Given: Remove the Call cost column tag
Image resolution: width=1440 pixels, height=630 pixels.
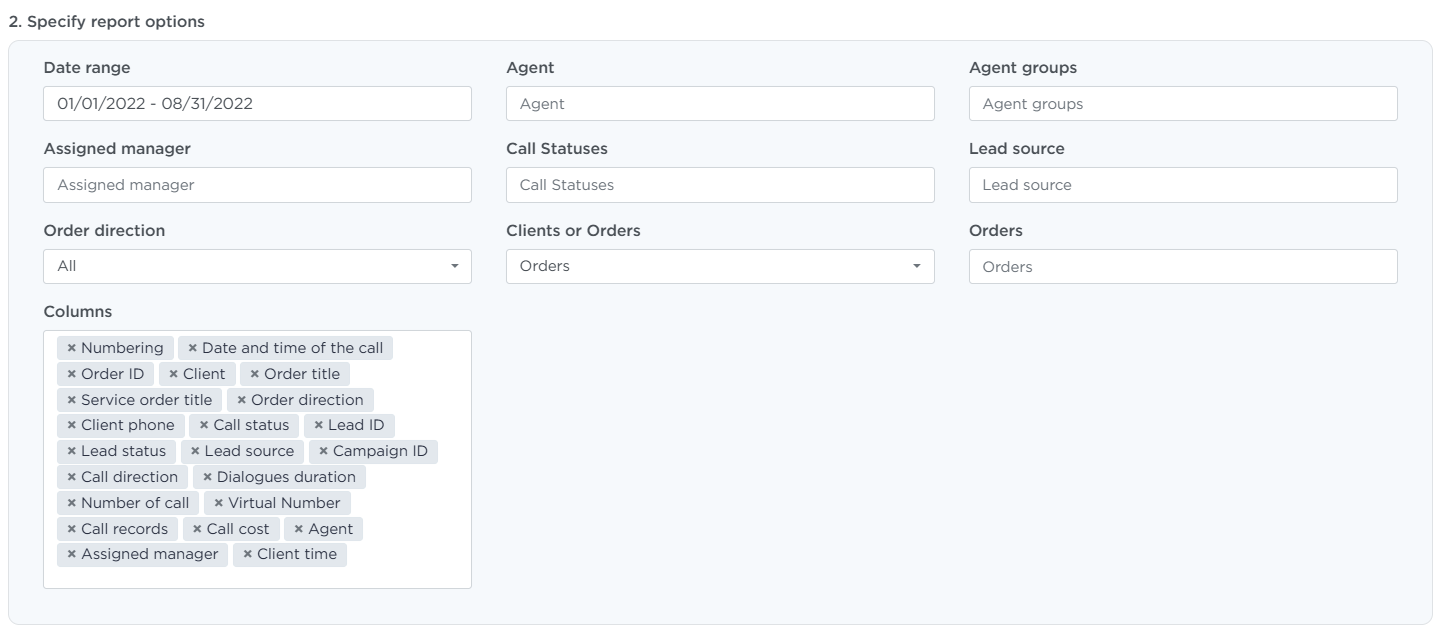Looking at the screenshot, I should click(x=197, y=529).
